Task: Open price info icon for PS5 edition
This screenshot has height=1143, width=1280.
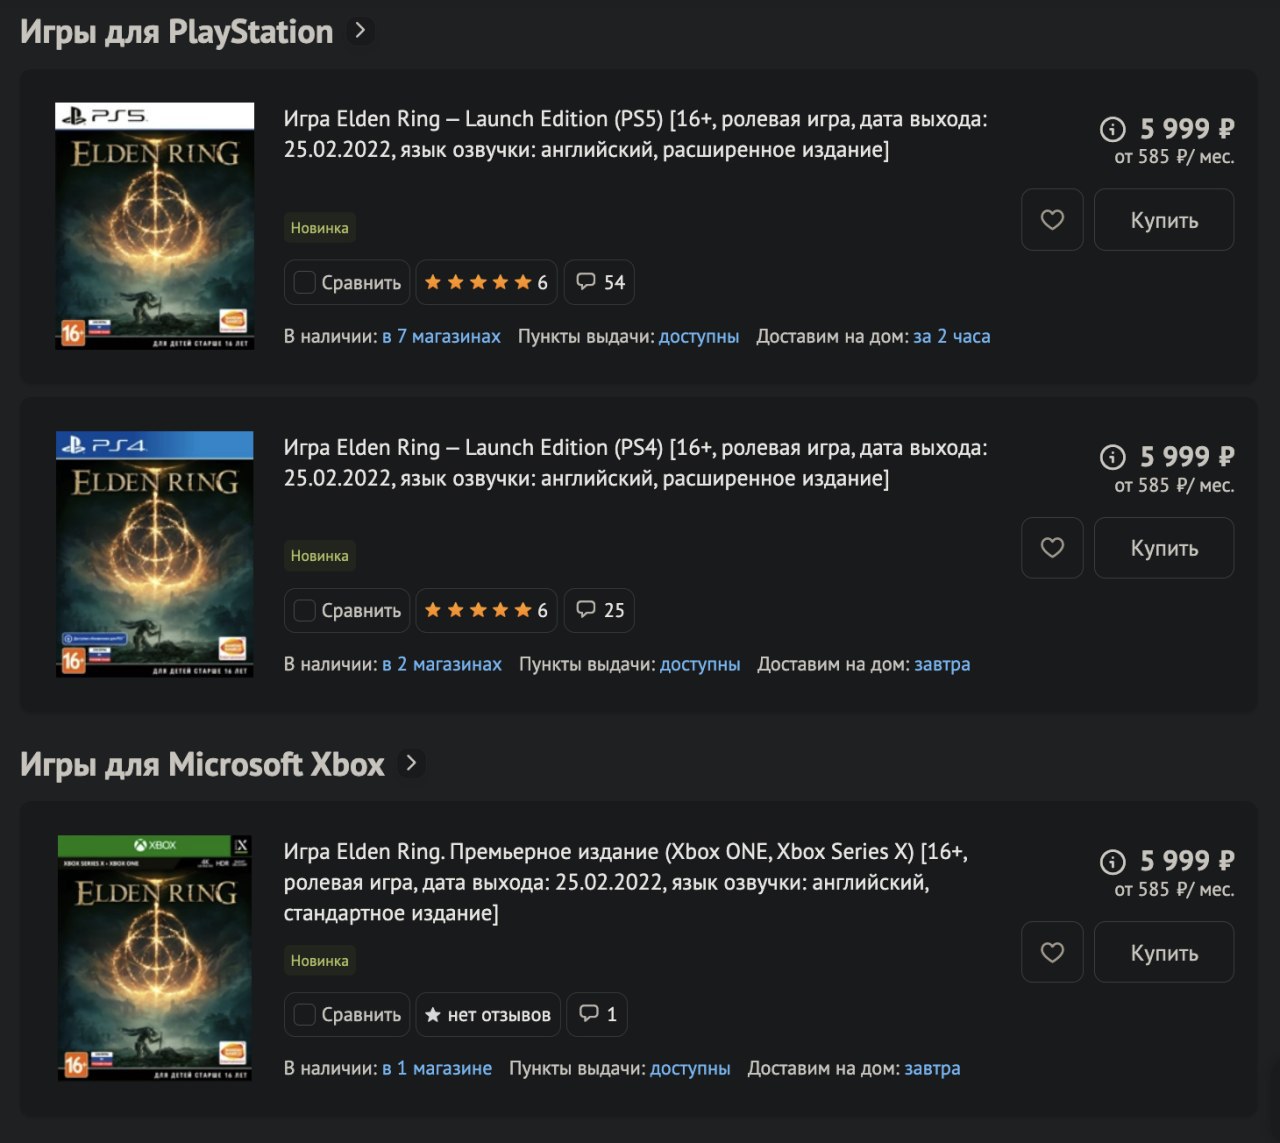Action: coord(1112,129)
